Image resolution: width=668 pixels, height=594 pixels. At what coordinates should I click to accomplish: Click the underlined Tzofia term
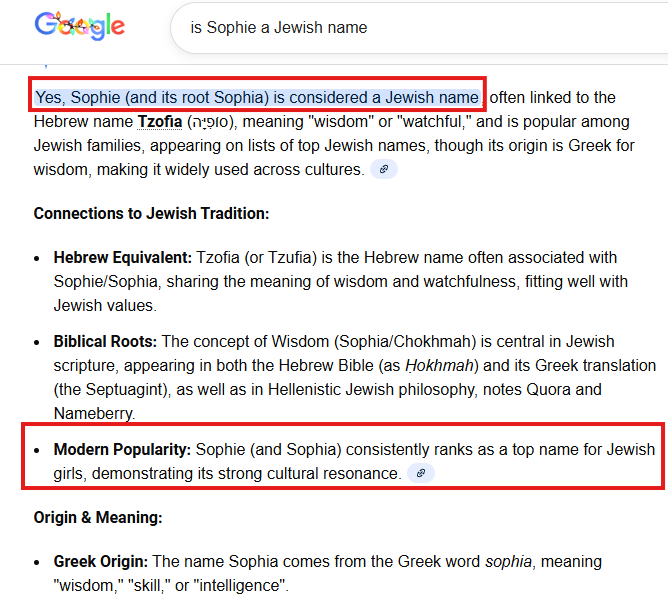tap(159, 122)
